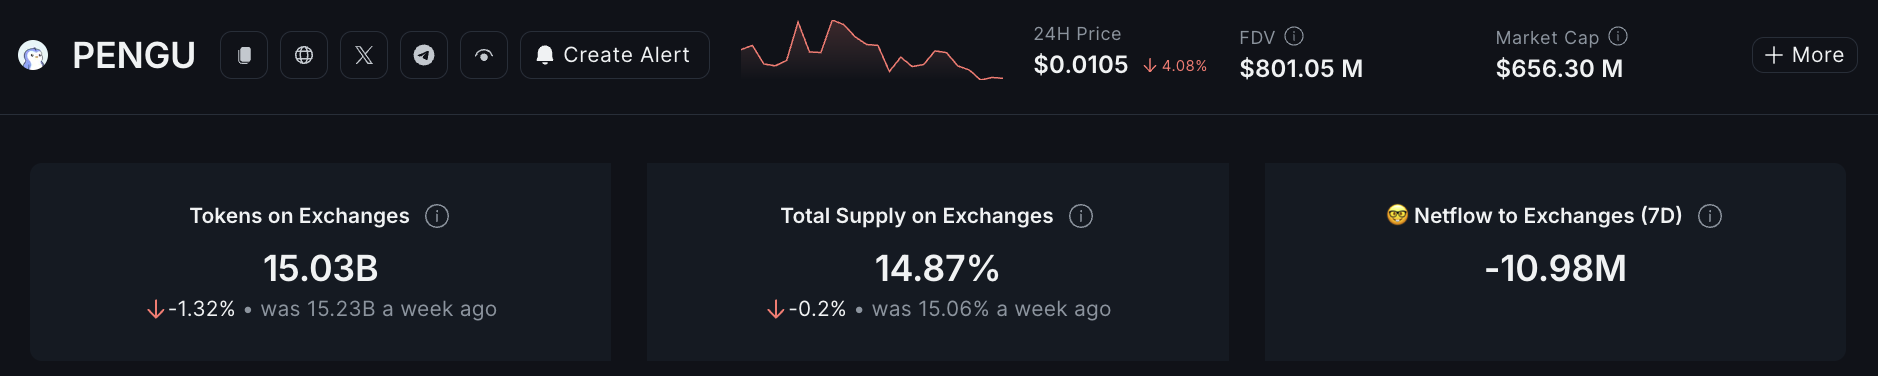Open info for Tokens on Exchanges

tap(437, 216)
